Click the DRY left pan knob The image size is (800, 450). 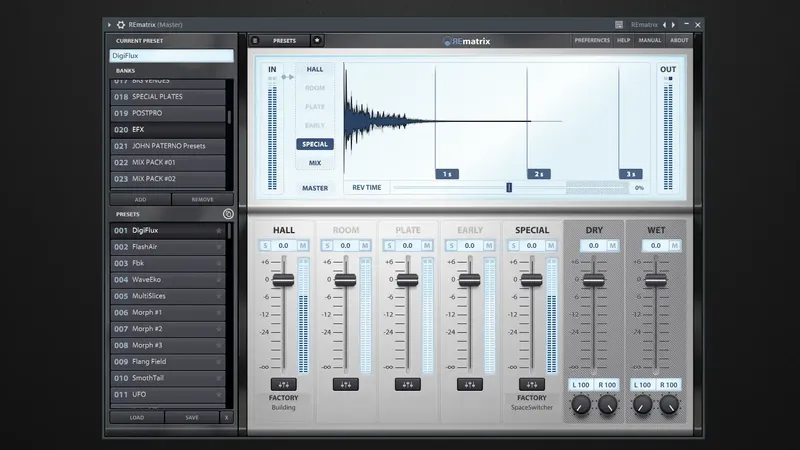tap(581, 405)
